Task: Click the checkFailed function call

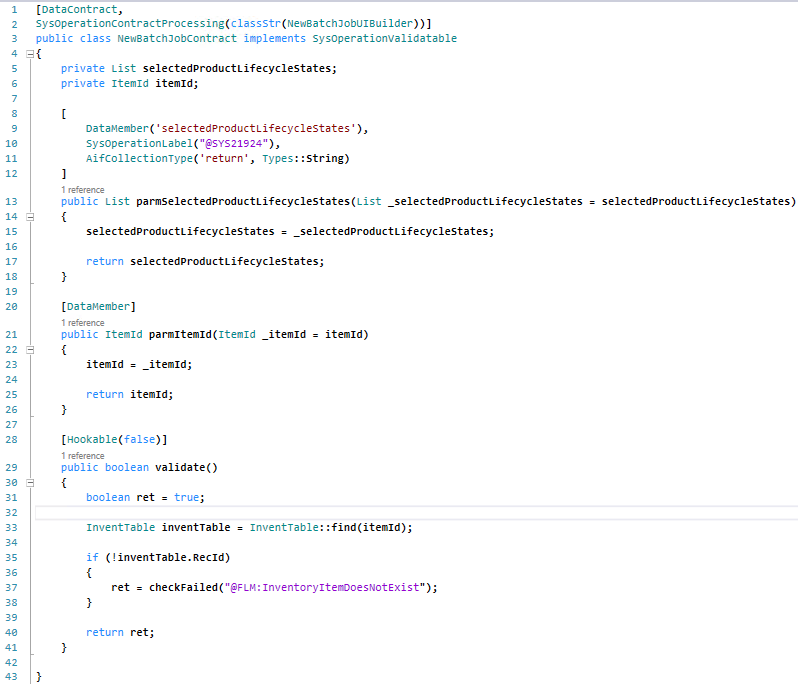Action: [x=183, y=587]
